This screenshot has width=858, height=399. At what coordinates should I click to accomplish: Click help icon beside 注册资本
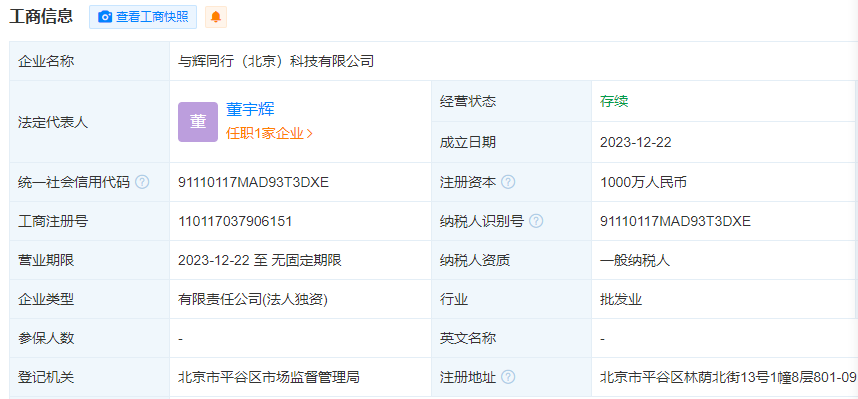click(508, 182)
